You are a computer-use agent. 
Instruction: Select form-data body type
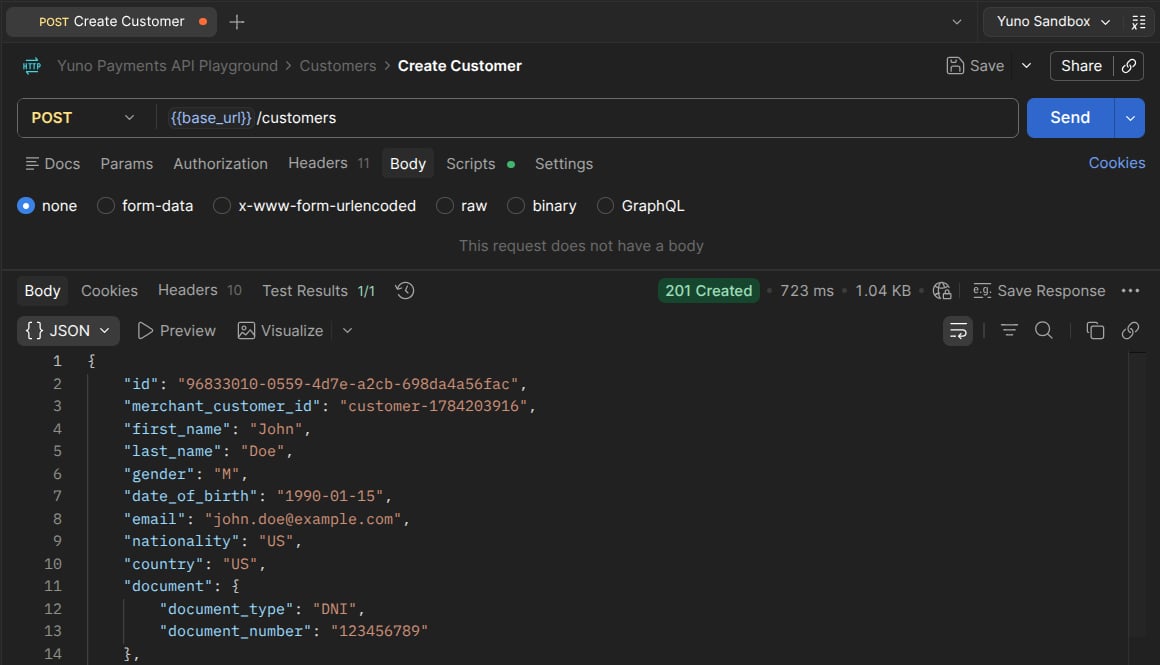[145, 206]
